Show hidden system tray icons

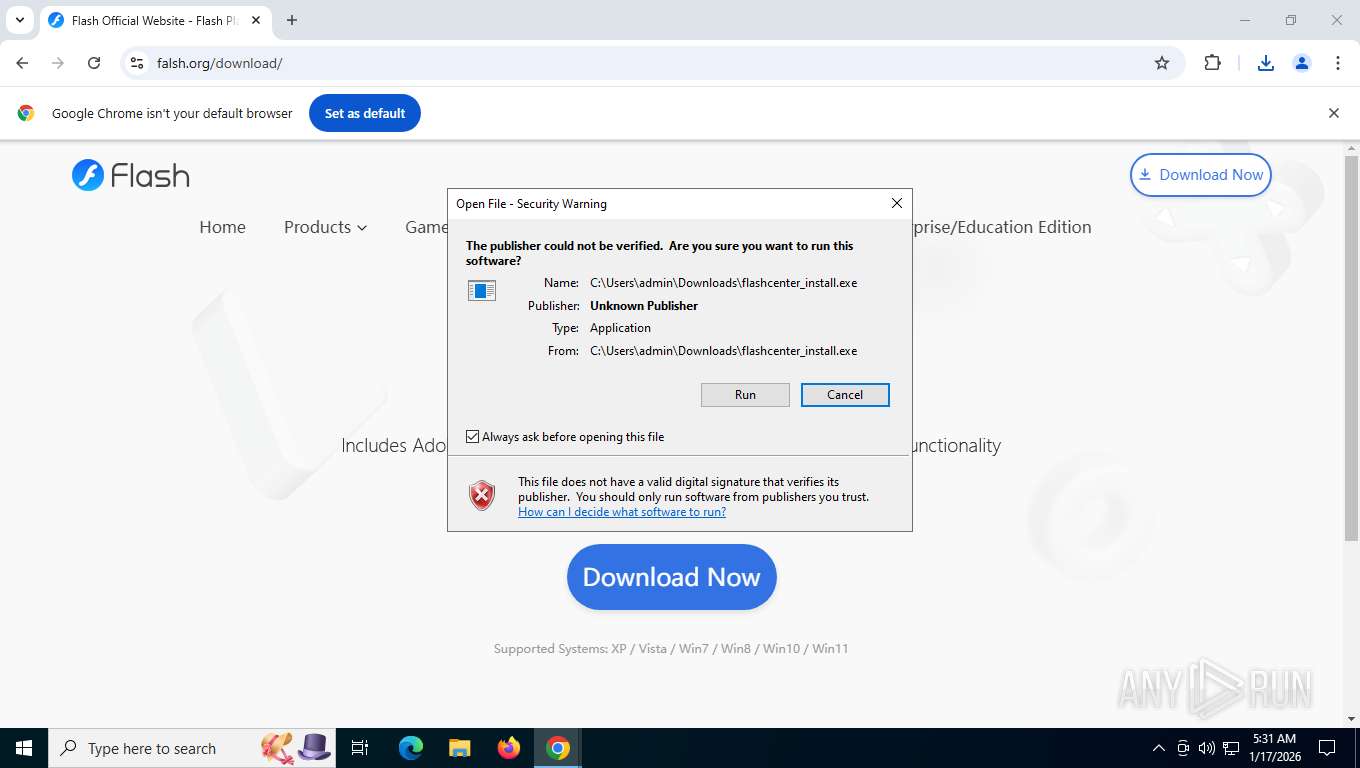point(1159,748)
